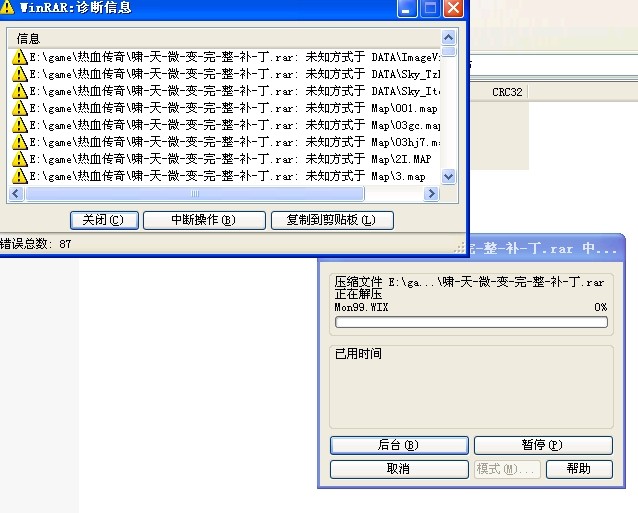Screen dimensions: 638x513
Task: Click the extraction progress bar
Action: (x=471, y=323)
